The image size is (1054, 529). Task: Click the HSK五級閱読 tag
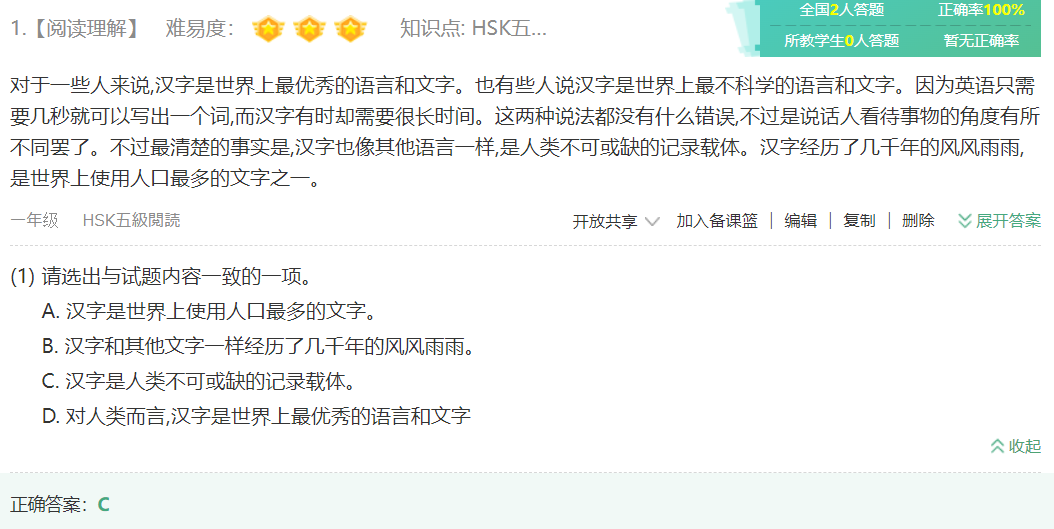click(131, 220)
